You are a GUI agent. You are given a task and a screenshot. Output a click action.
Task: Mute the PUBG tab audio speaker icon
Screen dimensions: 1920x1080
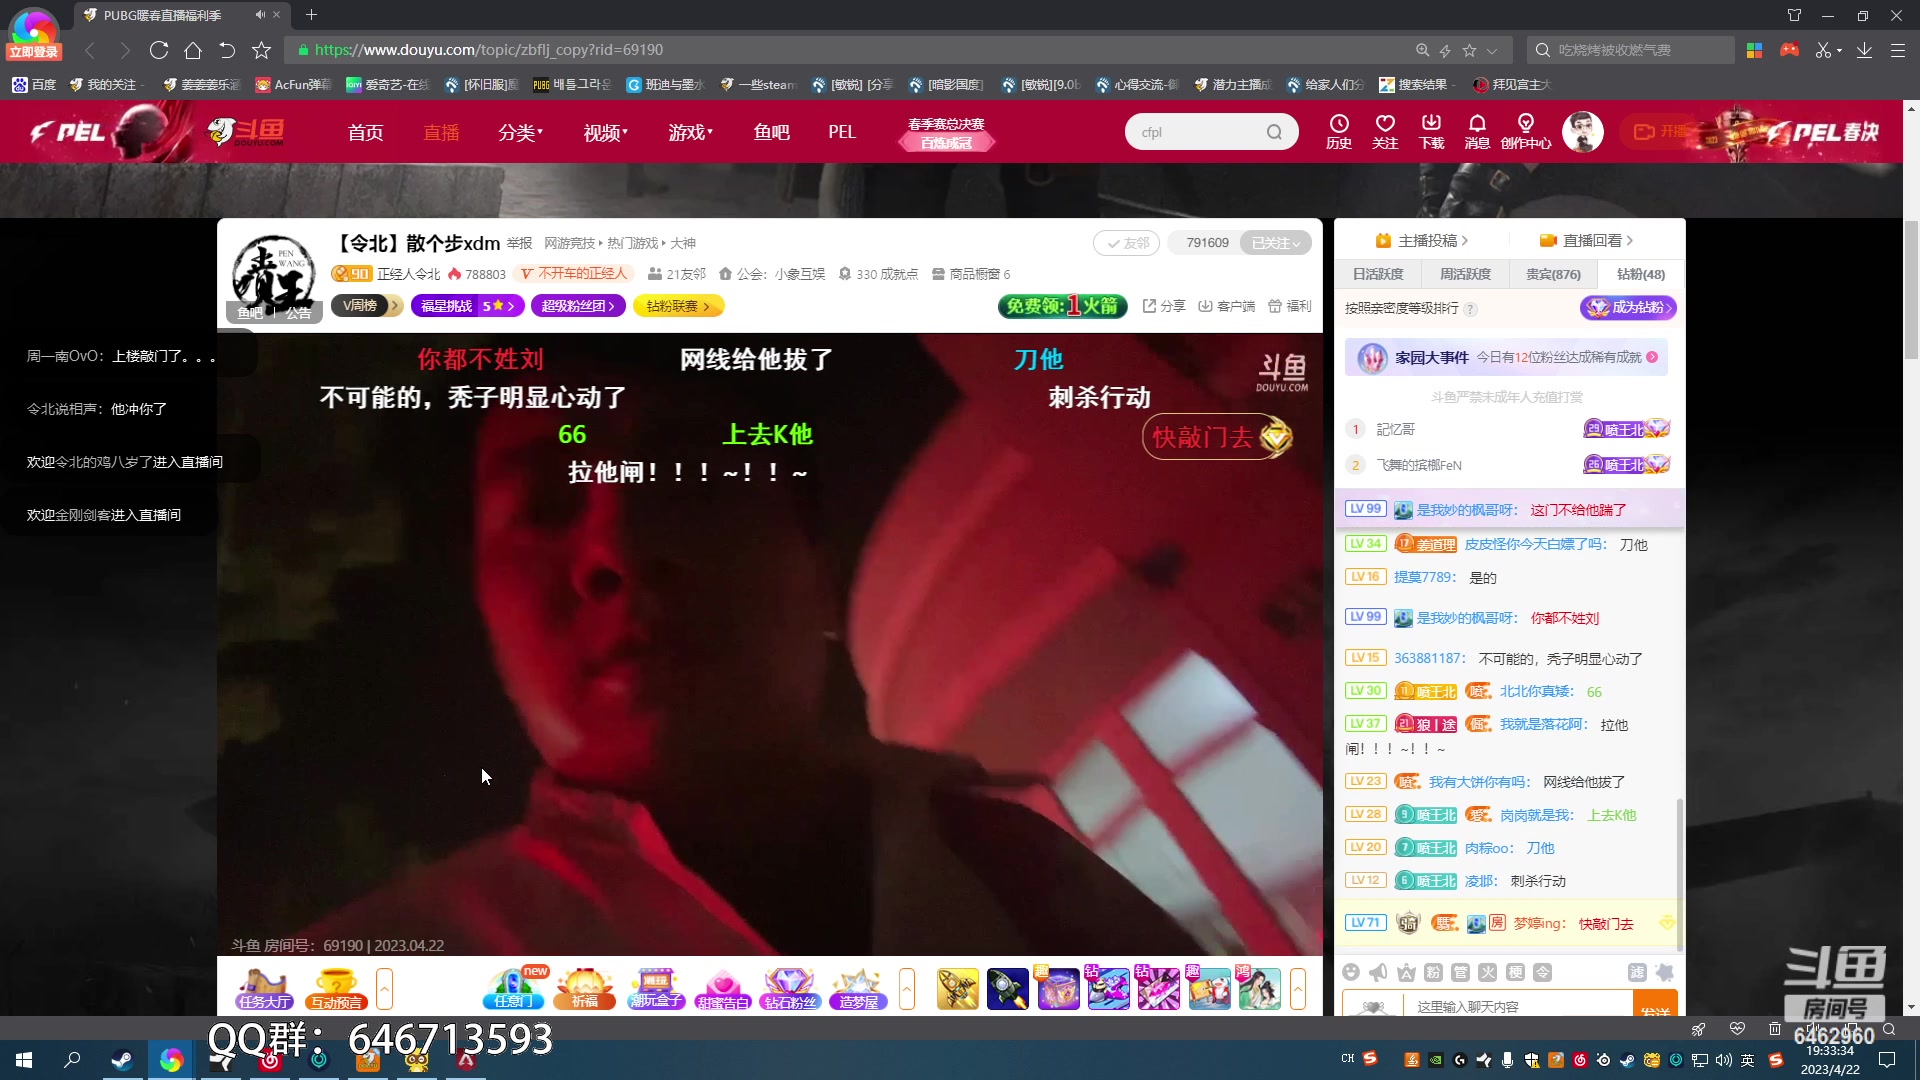[x=259, y=15]
